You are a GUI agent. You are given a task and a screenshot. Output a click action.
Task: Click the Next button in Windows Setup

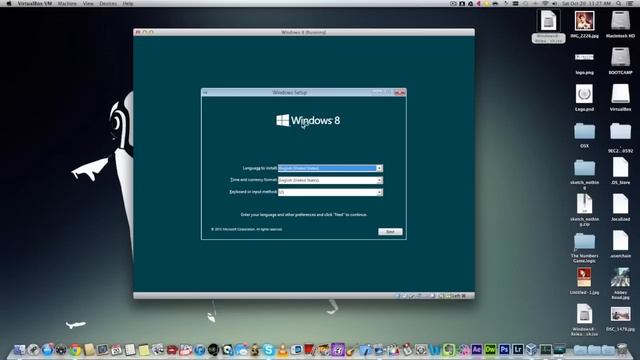click(390, 231)
